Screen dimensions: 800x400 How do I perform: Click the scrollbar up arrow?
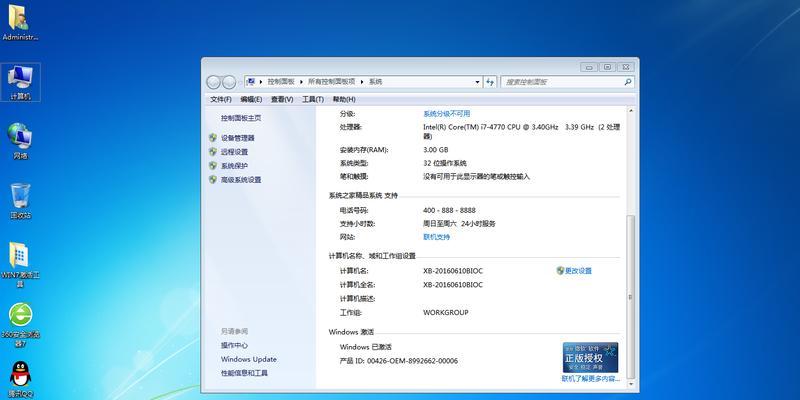click(631, 111)
